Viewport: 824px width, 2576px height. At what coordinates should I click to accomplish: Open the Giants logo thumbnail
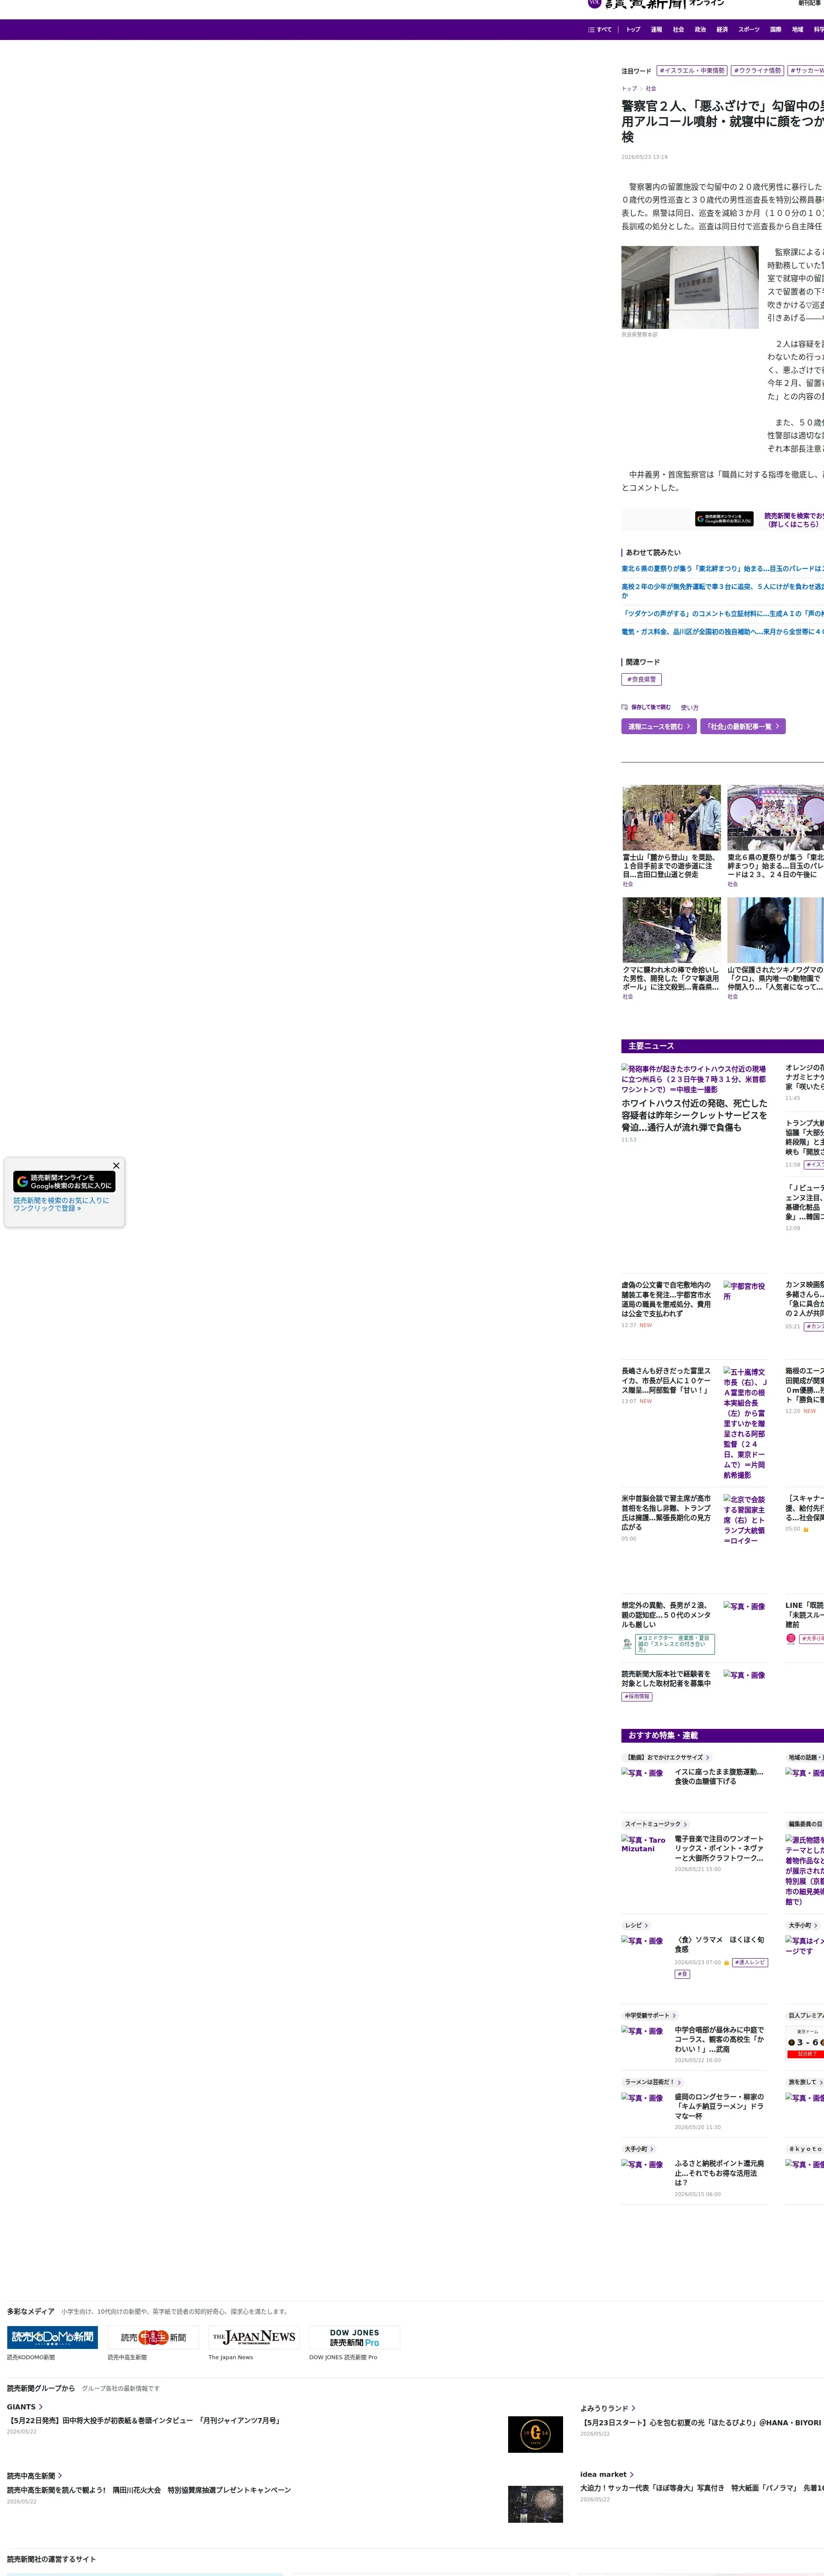pyautogui.click(x=535, y=2434)
